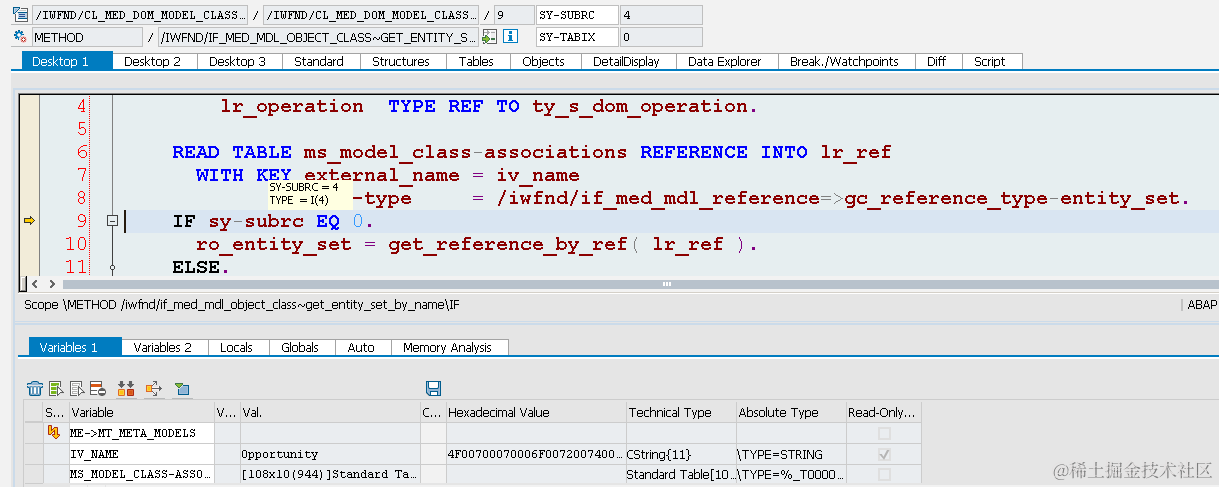
Task: Click the MS_MODEL_CLASS-ASSO variable cell
Action: [x=140, y=474]
